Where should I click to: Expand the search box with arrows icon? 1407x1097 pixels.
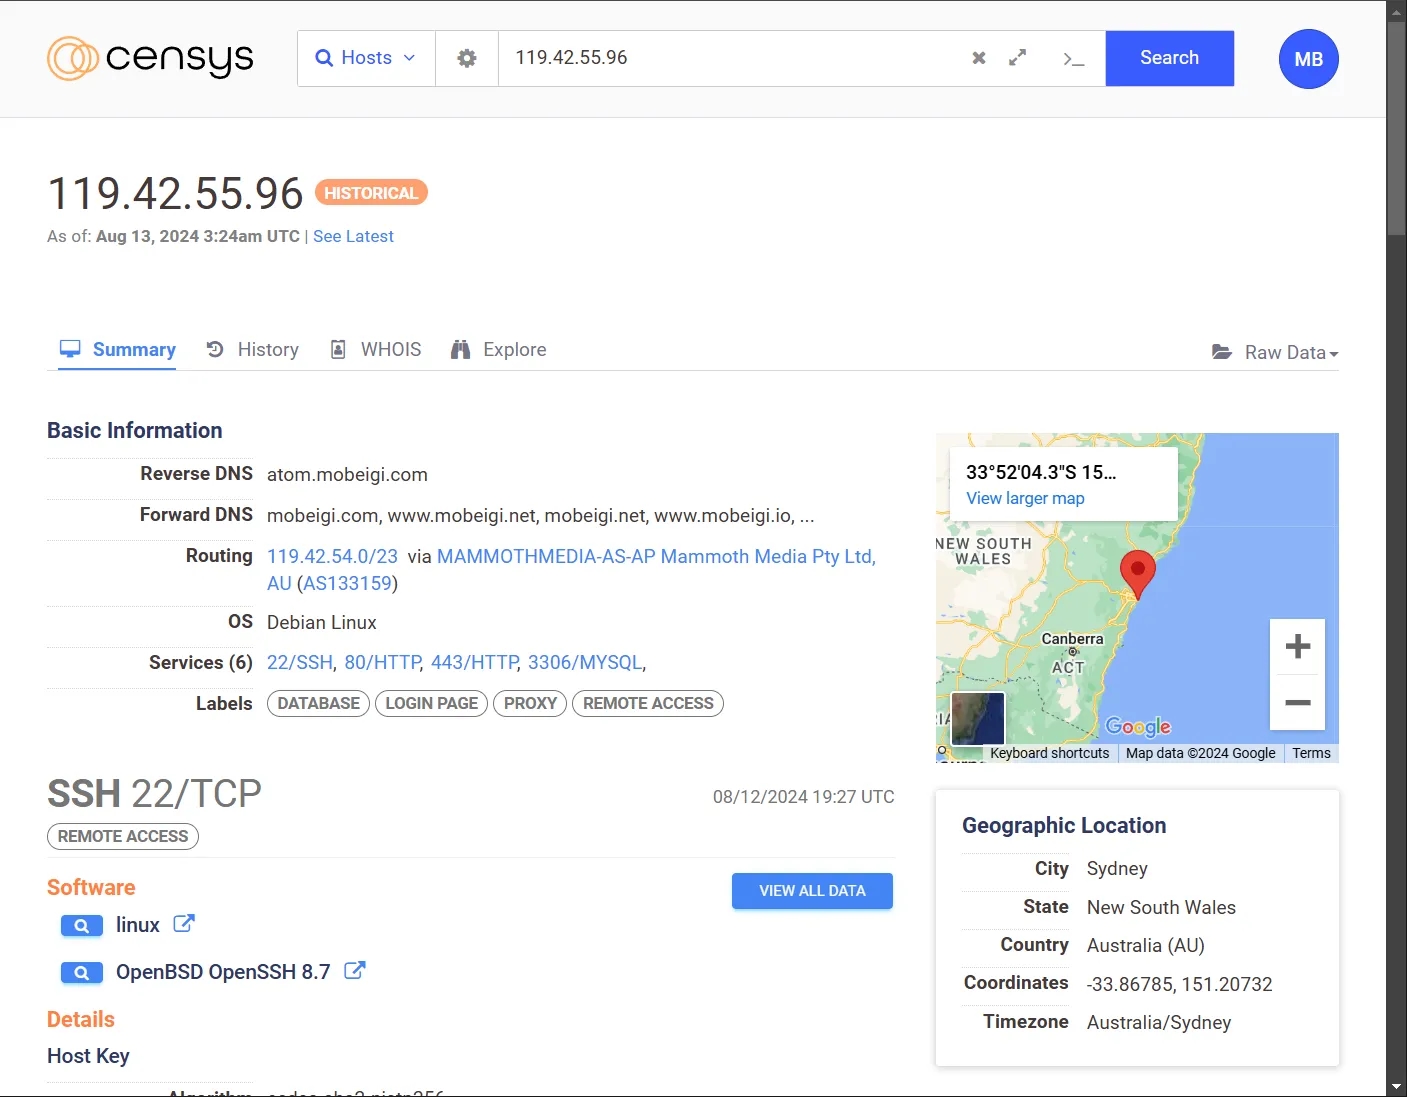(1017, 58)
